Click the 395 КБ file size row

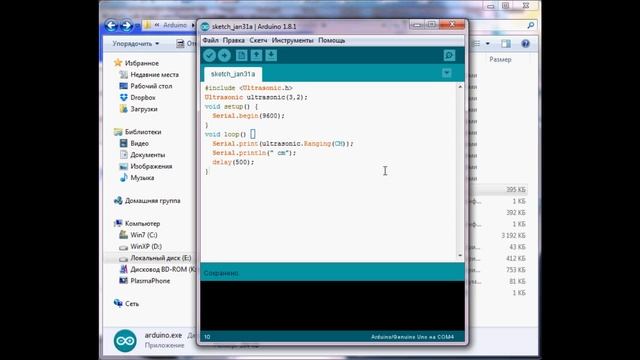tap(516, 190)
